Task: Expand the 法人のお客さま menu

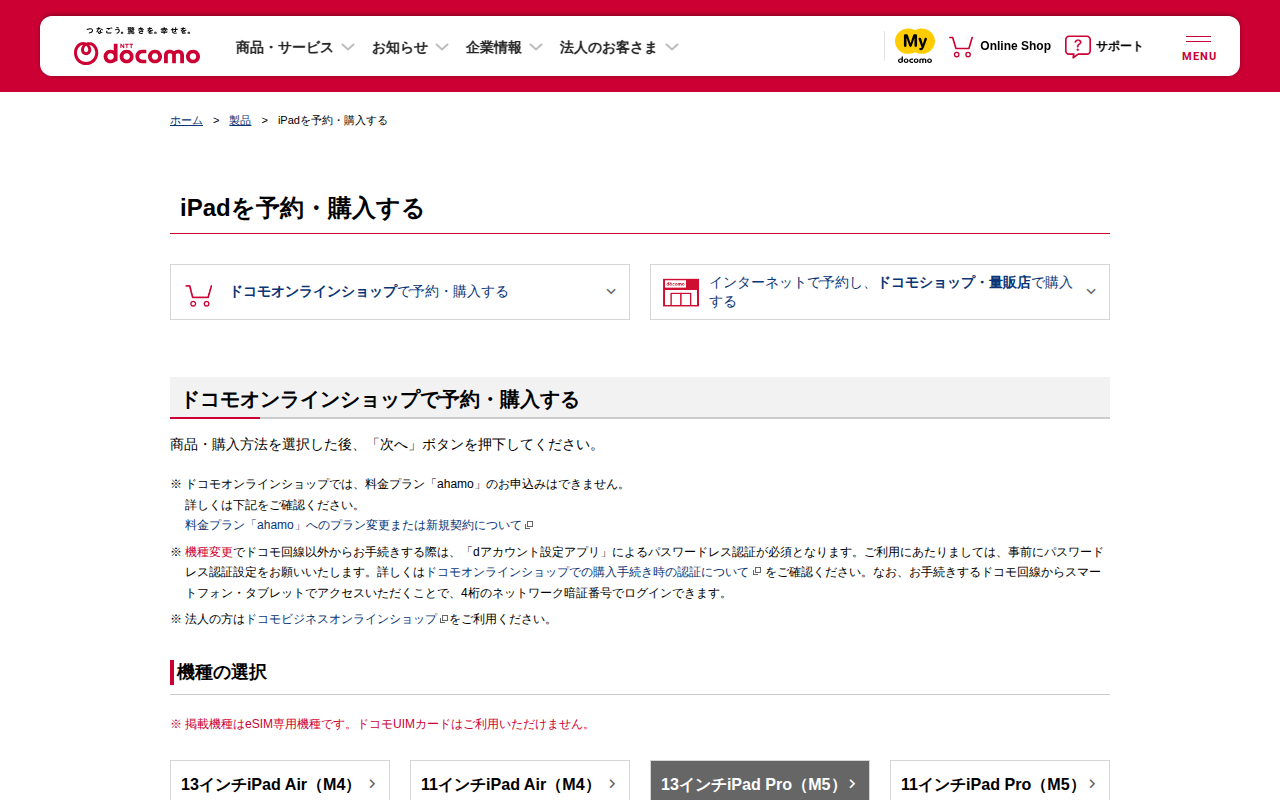Action: tap(619, 47)
